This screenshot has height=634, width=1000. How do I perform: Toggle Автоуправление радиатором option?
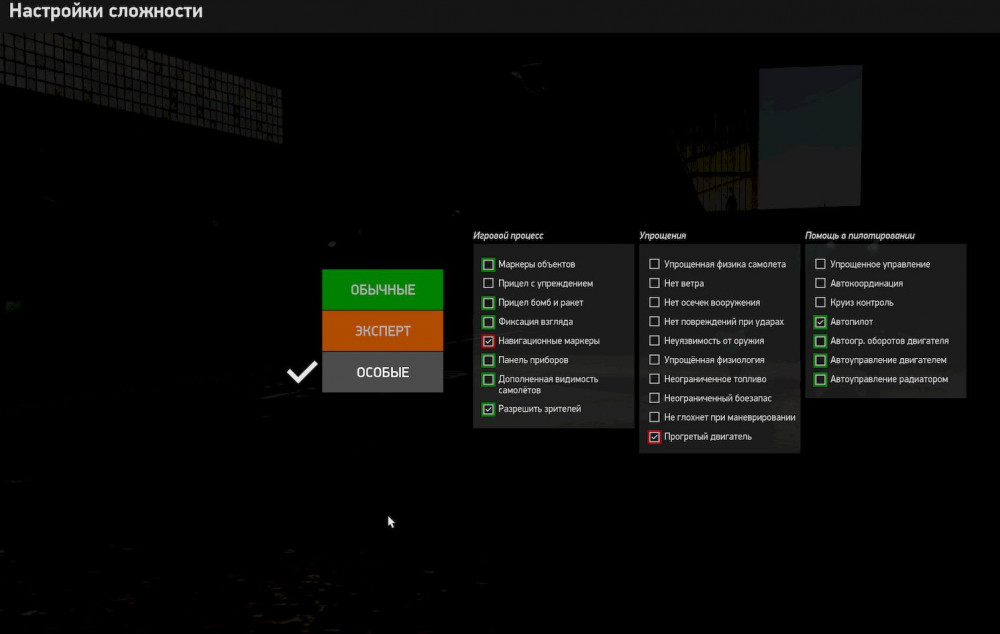[820, 380]
